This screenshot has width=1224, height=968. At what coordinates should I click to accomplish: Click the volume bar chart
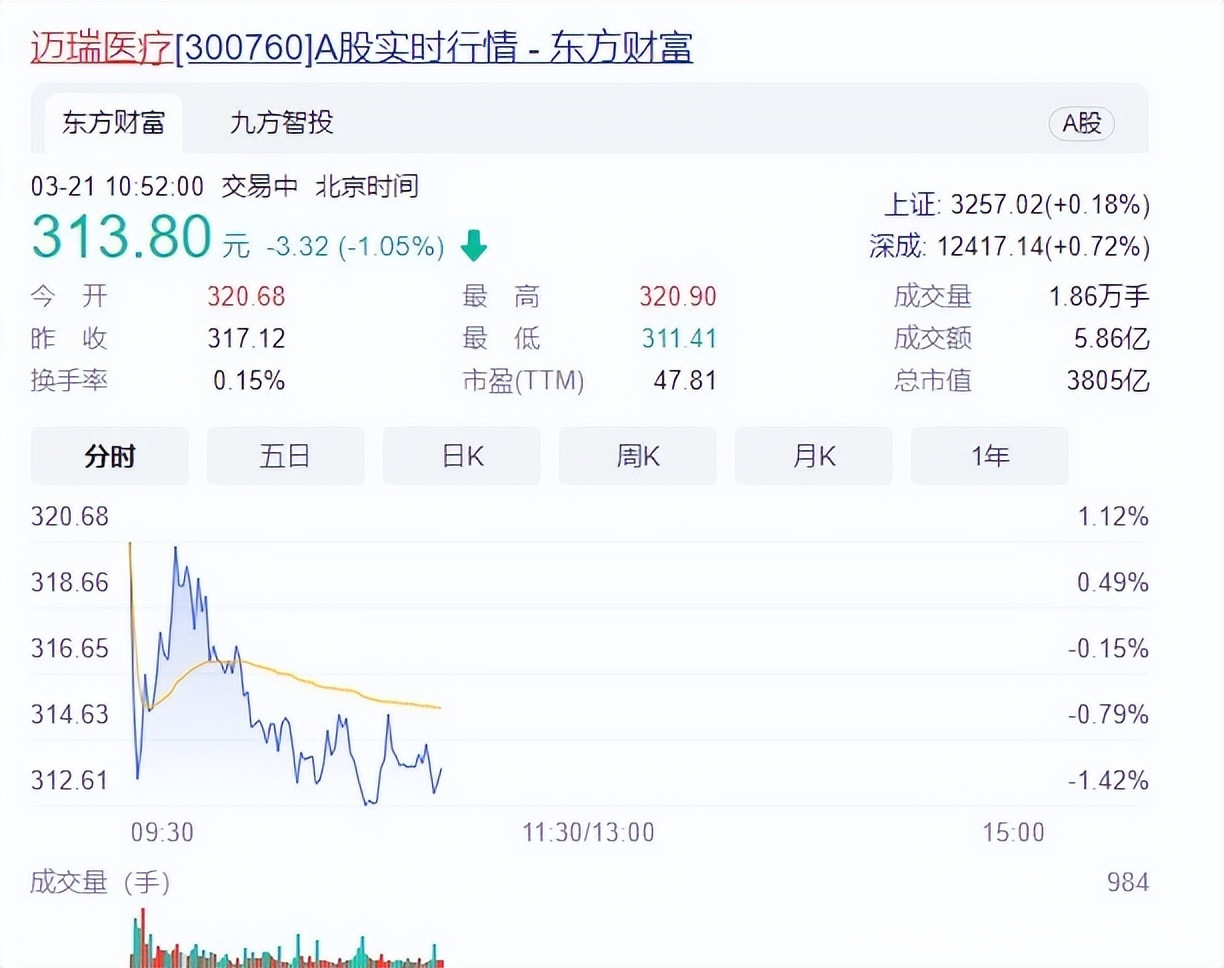[x=286, y=938]
